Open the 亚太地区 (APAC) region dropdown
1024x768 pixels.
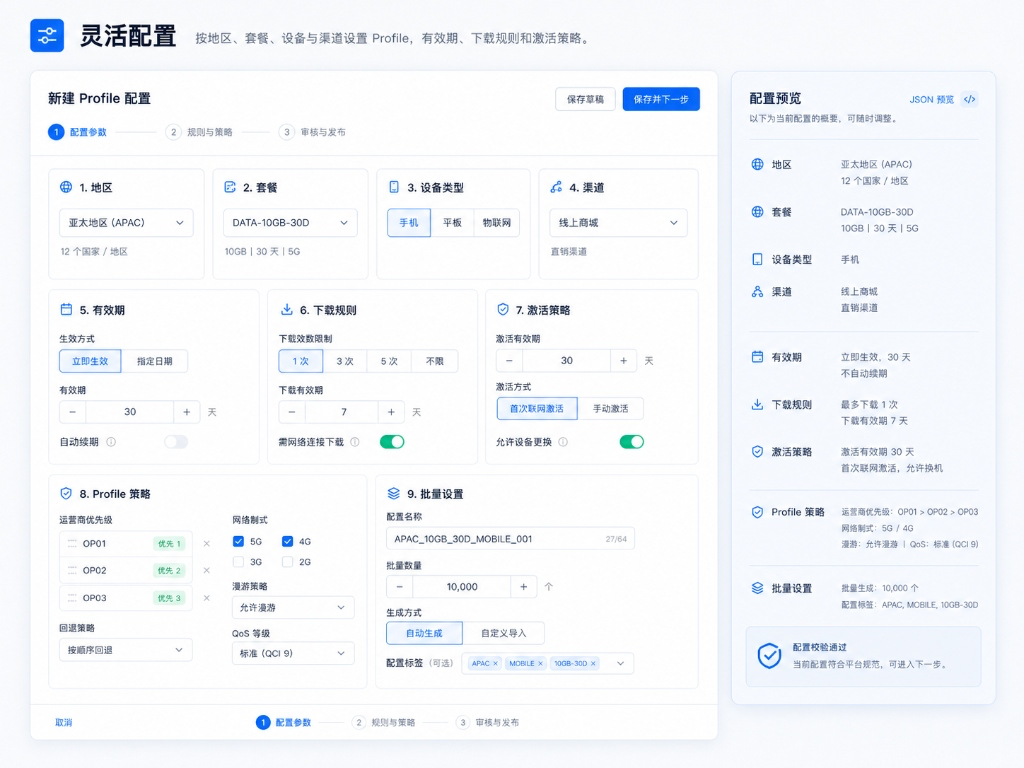126,223
